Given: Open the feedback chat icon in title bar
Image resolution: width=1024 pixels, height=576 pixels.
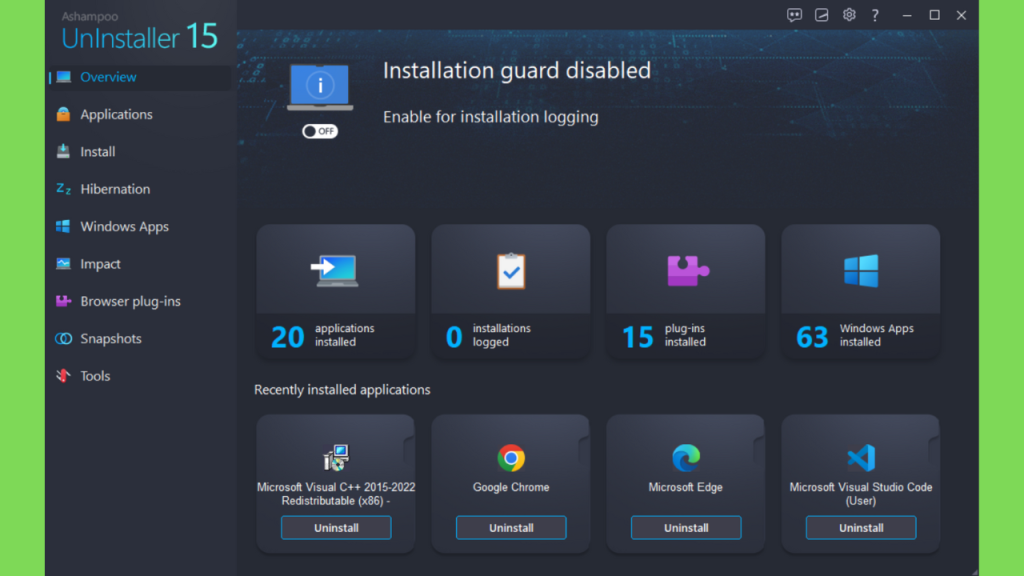Looking at the screenshot, I should point(794,15).
